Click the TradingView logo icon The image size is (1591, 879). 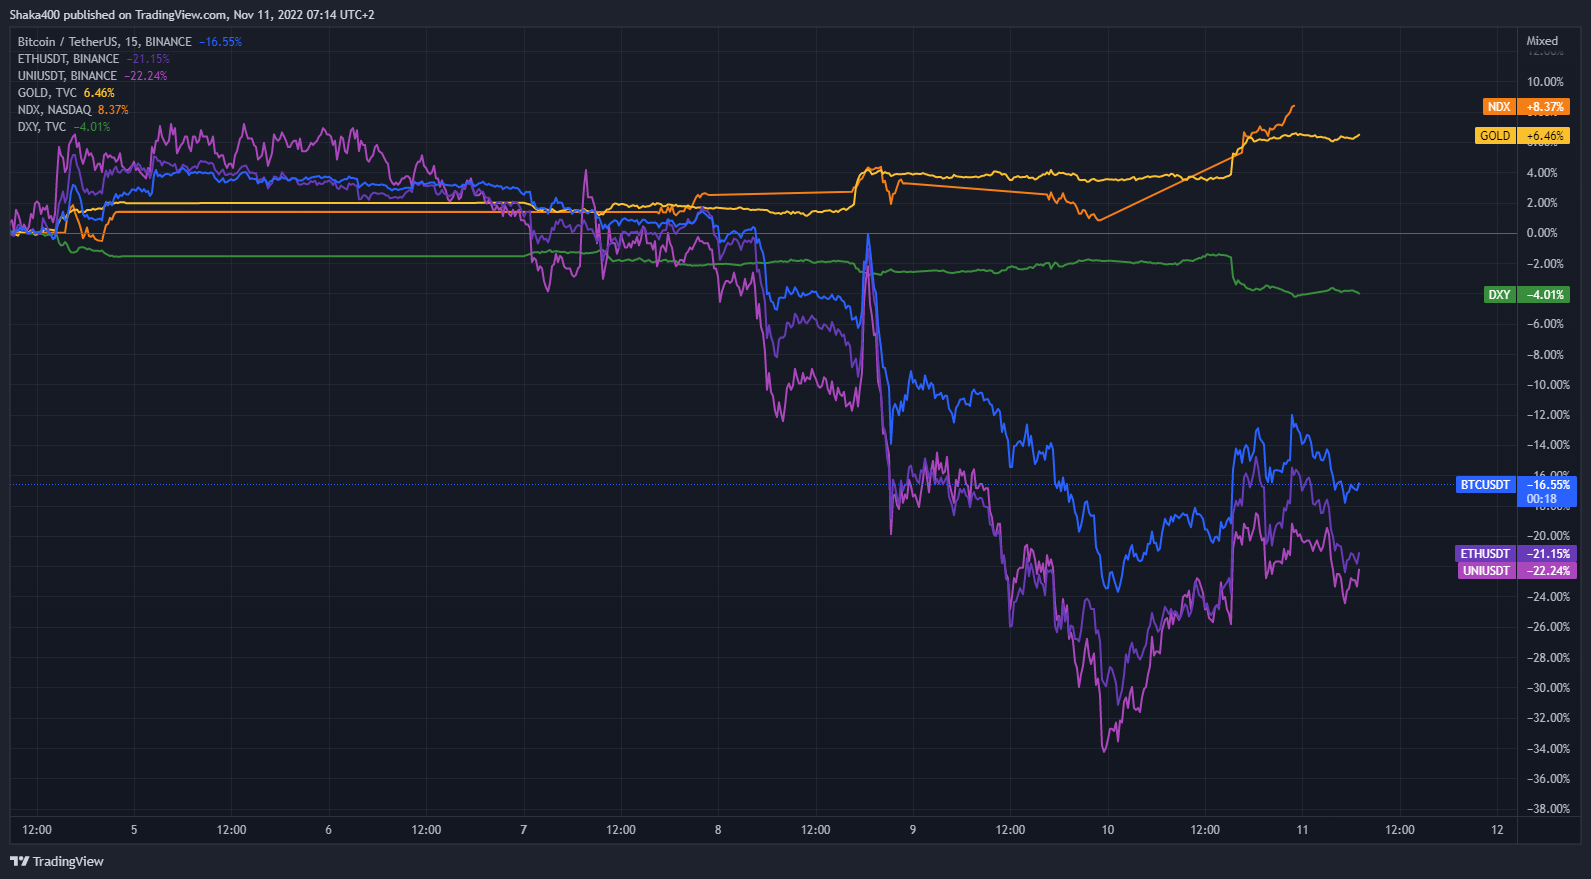click(x=19, y=861)
